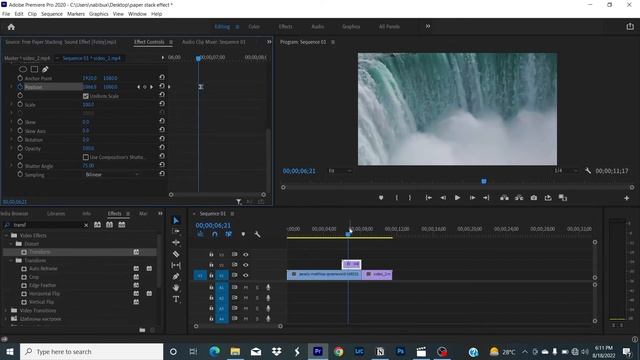Screen dimensions: 640x360
Task: Select the Ripple Edit tool
Action: 176,242
